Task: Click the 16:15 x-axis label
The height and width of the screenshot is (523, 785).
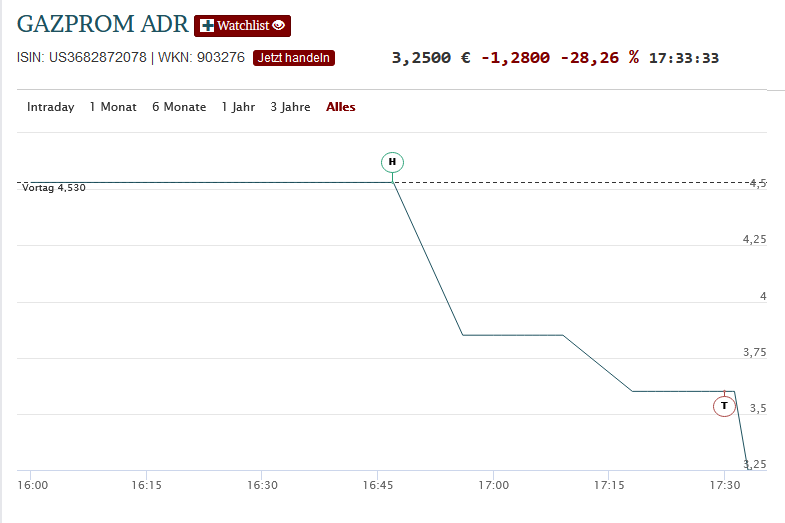Action: point(147,485)
